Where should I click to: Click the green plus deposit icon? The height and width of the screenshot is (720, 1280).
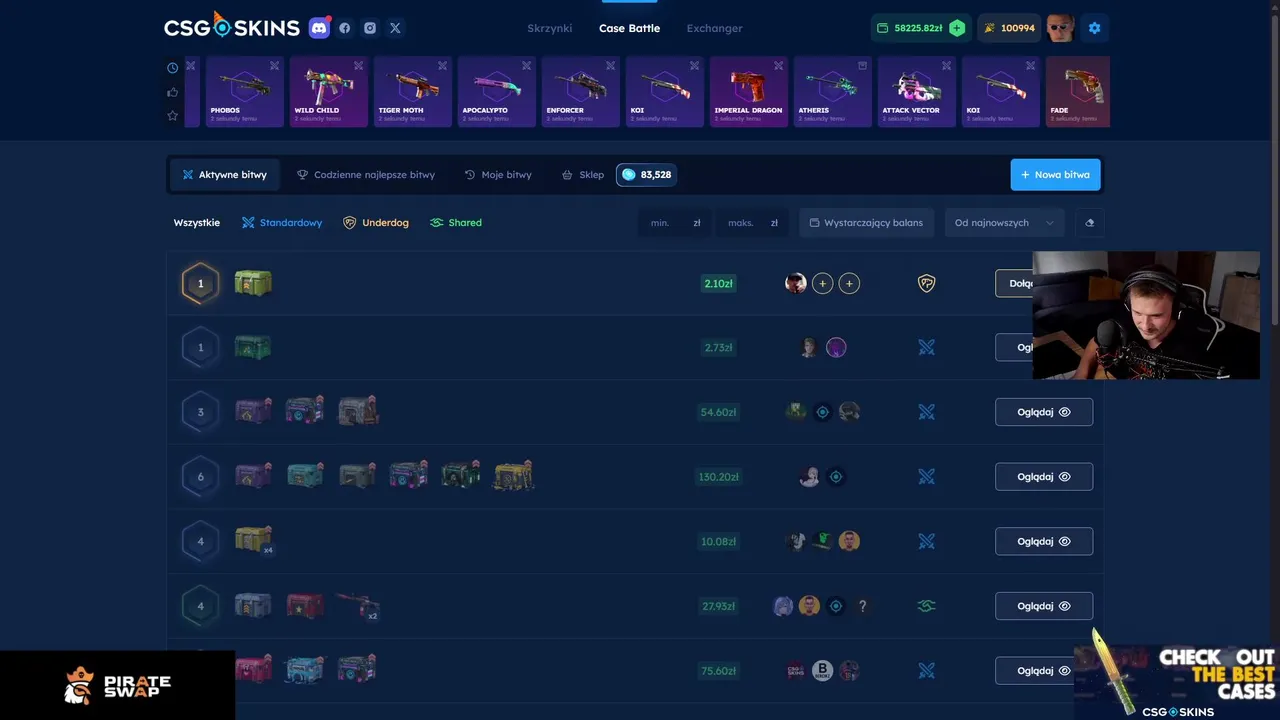click(x=957, y=28)
